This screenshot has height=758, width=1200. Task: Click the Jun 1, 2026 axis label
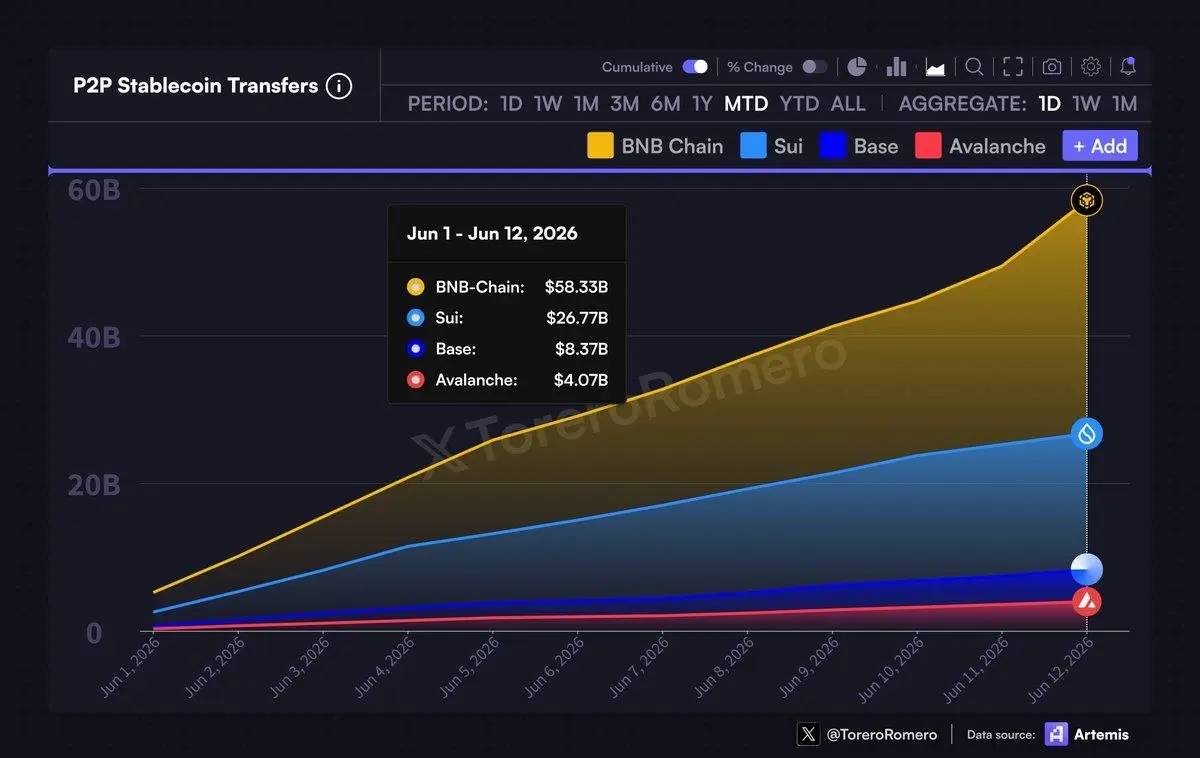(129, 668)
